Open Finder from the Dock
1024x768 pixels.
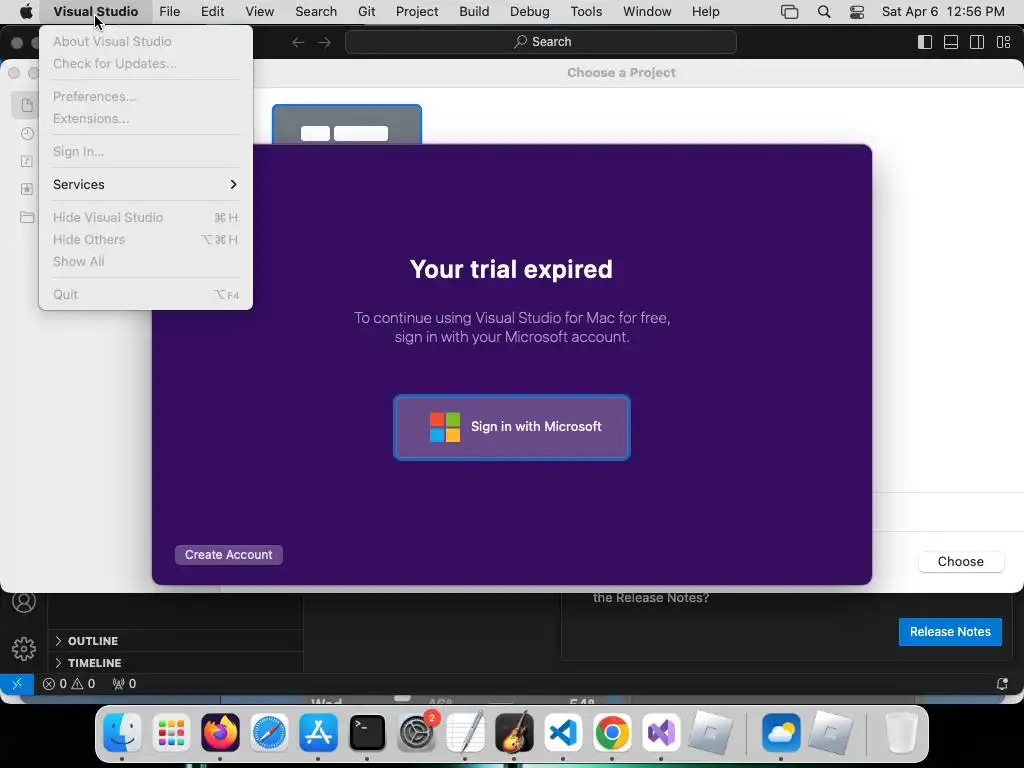tap(122, 732)
